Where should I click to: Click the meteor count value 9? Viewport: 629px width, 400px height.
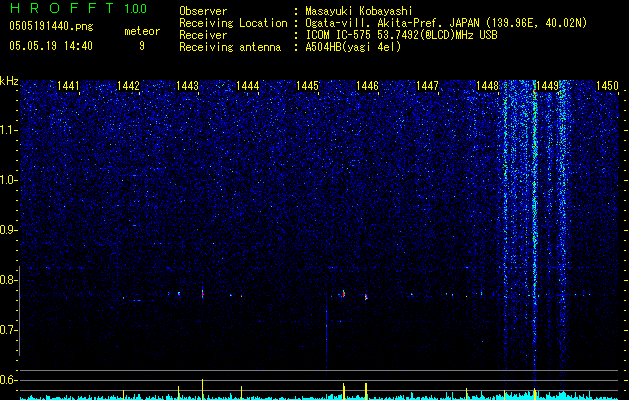click(x=142, y=46)
